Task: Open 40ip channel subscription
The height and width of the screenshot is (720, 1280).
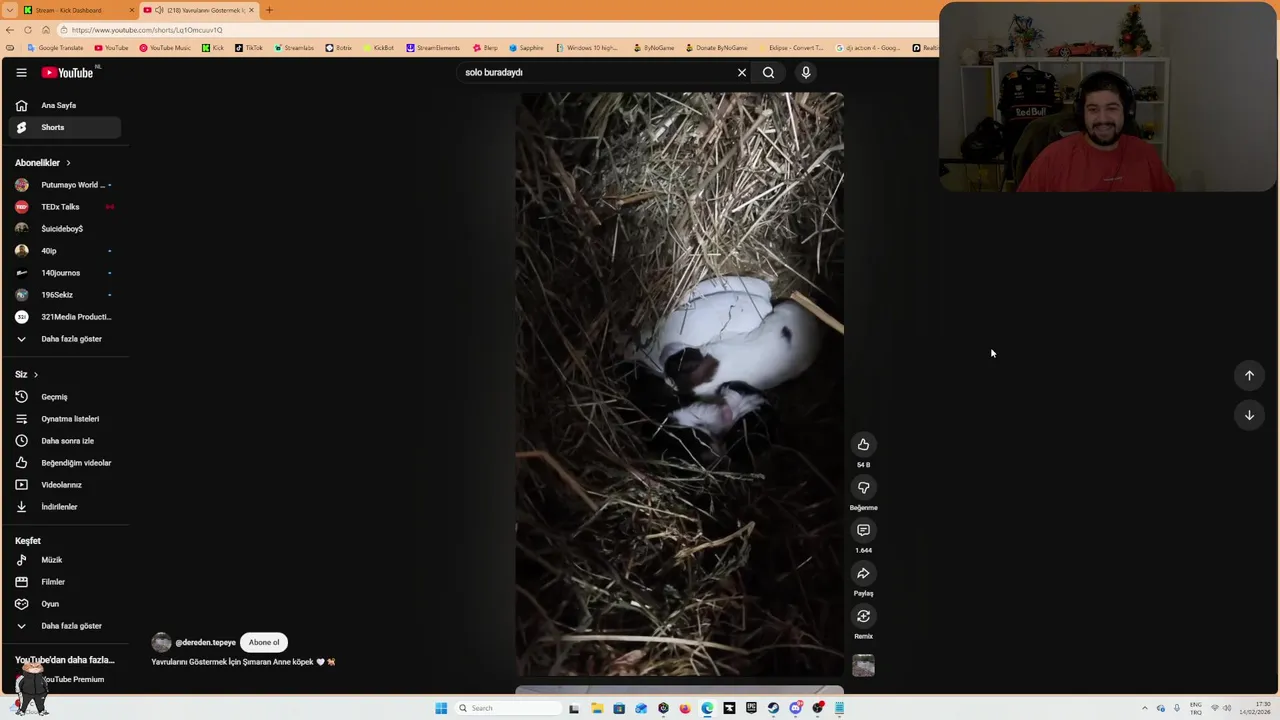Action: [64, 251]
